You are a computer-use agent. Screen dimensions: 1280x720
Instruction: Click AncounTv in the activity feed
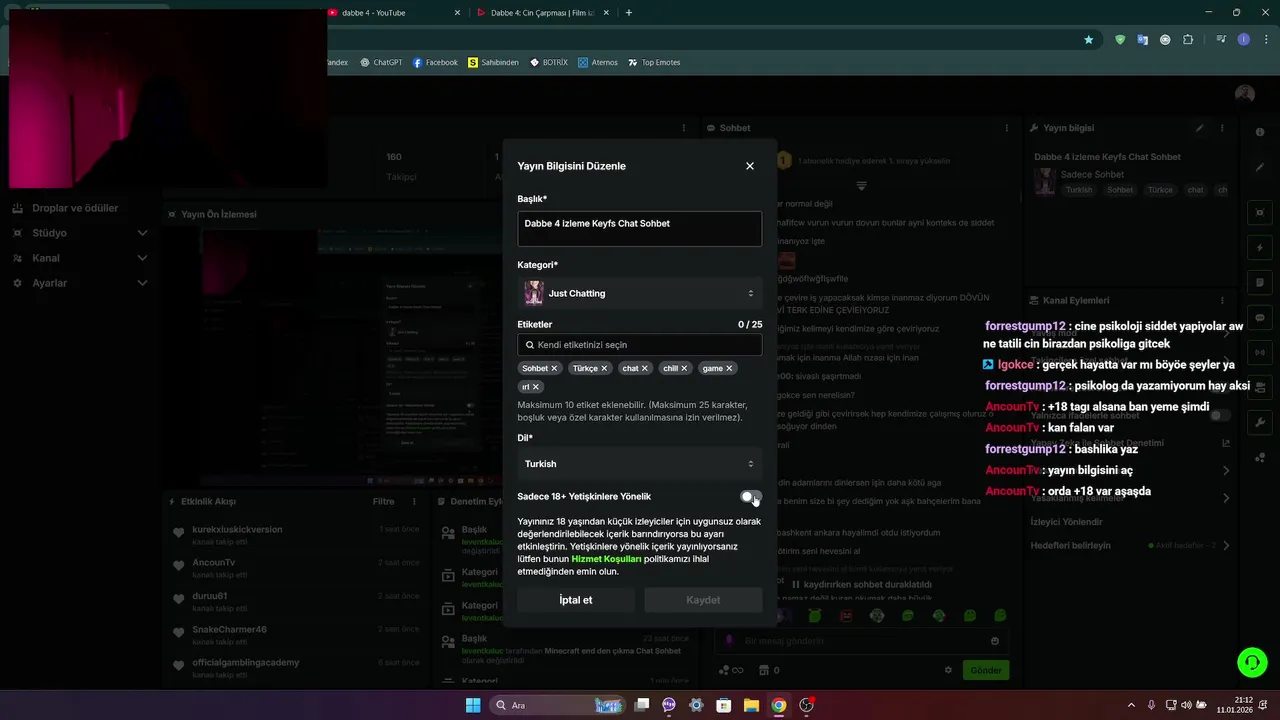click(x=213, y=563)
